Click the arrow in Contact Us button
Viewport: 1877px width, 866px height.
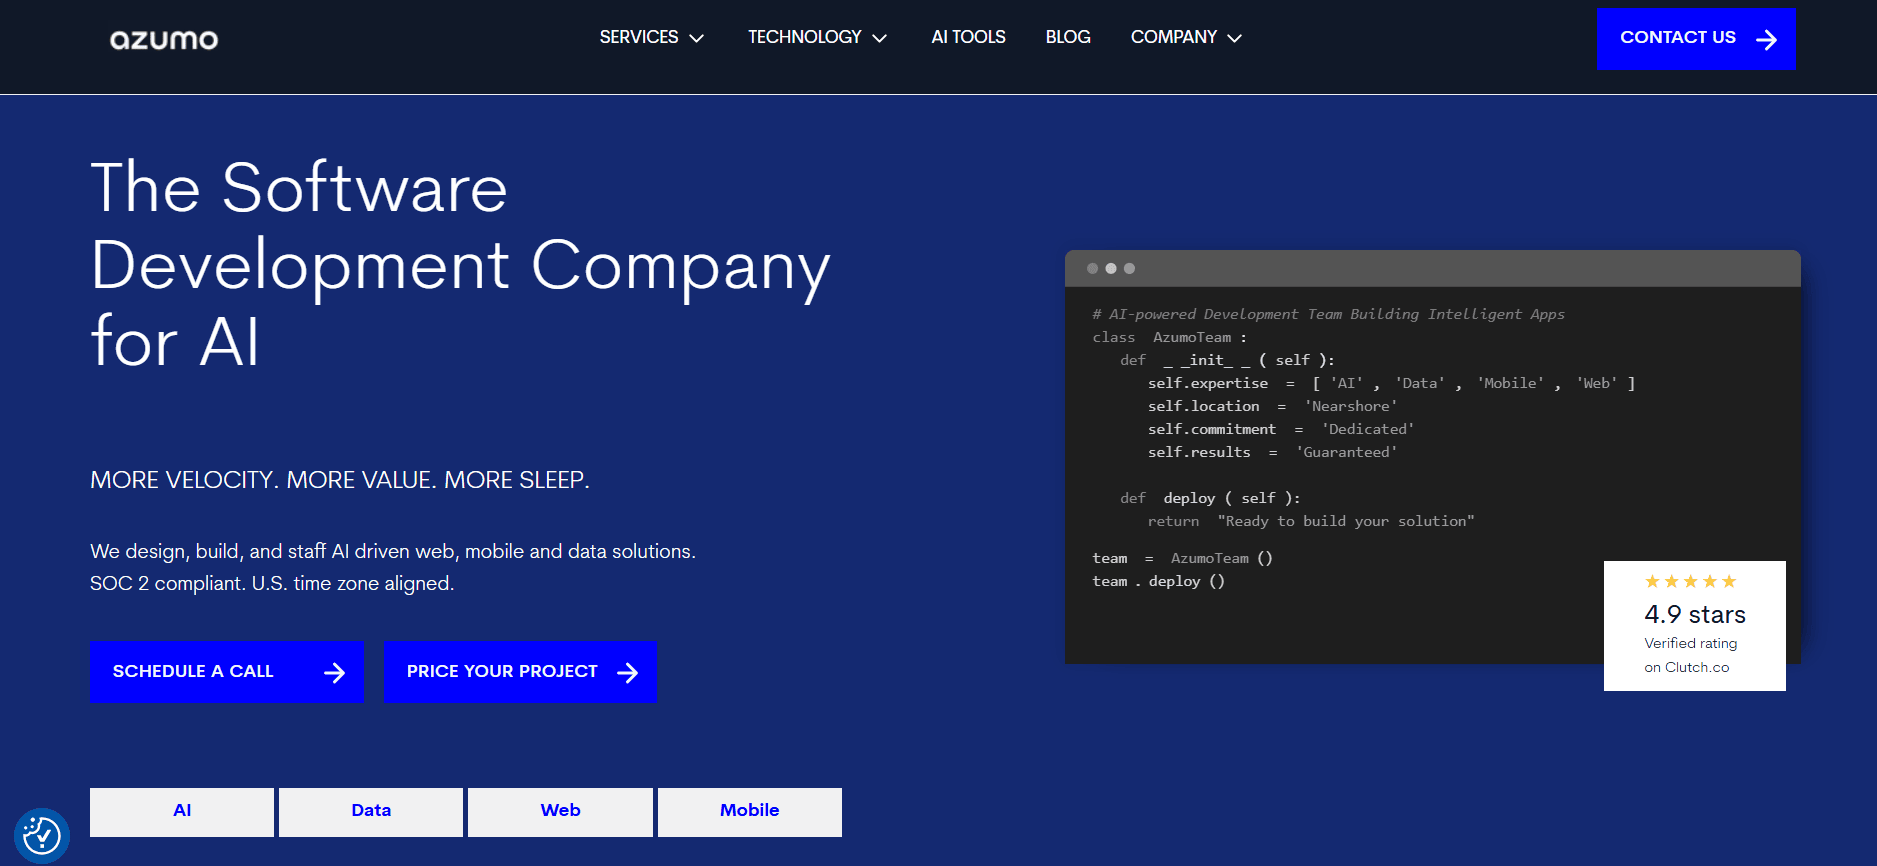[x=1766, y=39]
